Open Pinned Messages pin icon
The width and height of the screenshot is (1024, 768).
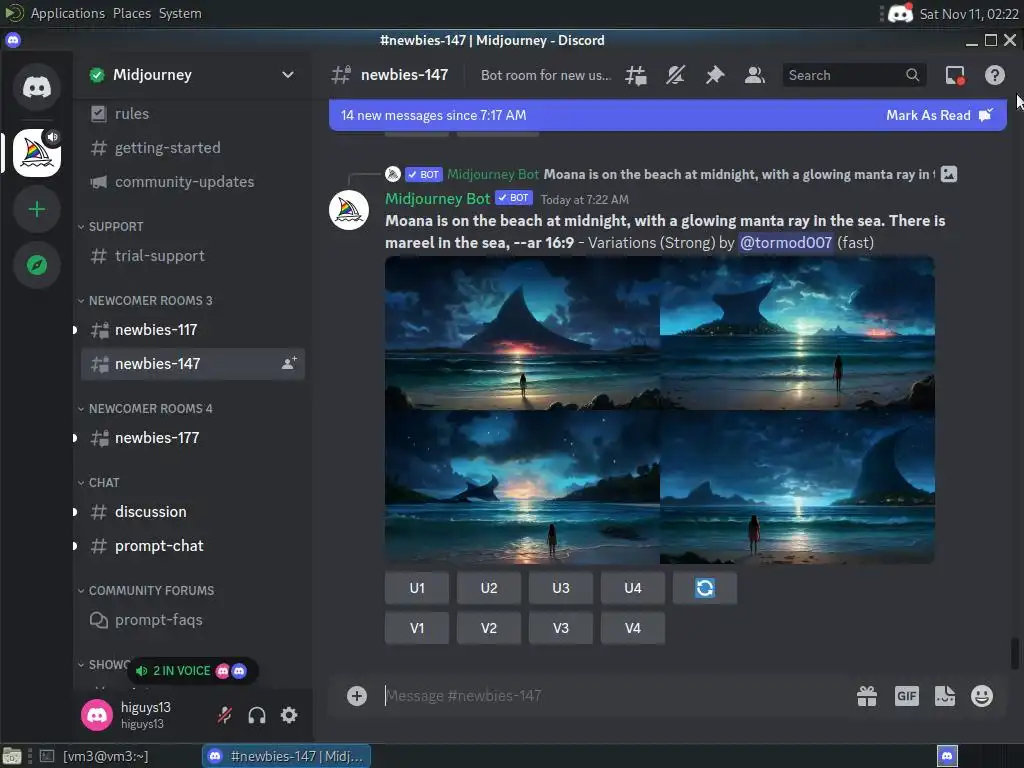pyautogui.click(x=715, y=75)
